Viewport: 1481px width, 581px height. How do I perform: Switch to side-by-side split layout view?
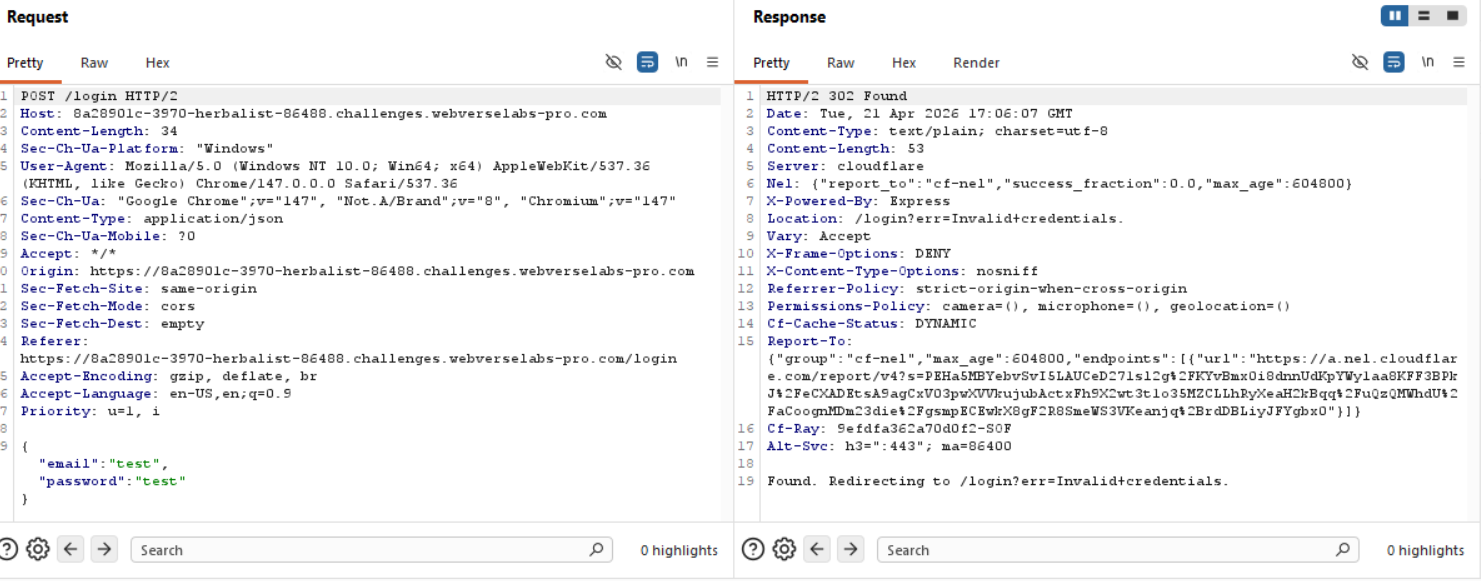coord(1394,16)
